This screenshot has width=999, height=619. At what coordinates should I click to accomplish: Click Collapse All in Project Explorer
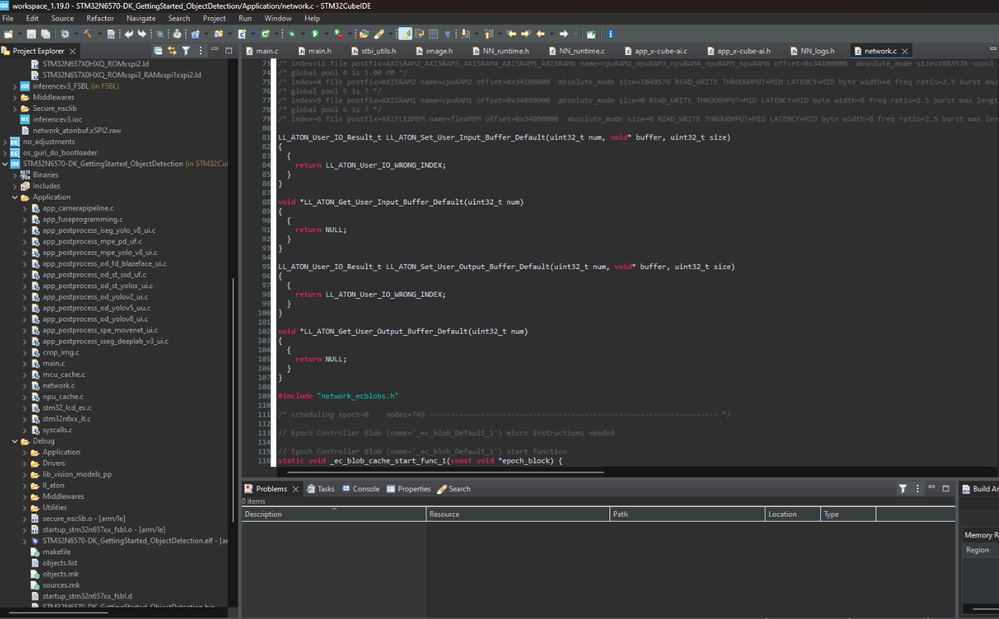(x=158, y=51)
